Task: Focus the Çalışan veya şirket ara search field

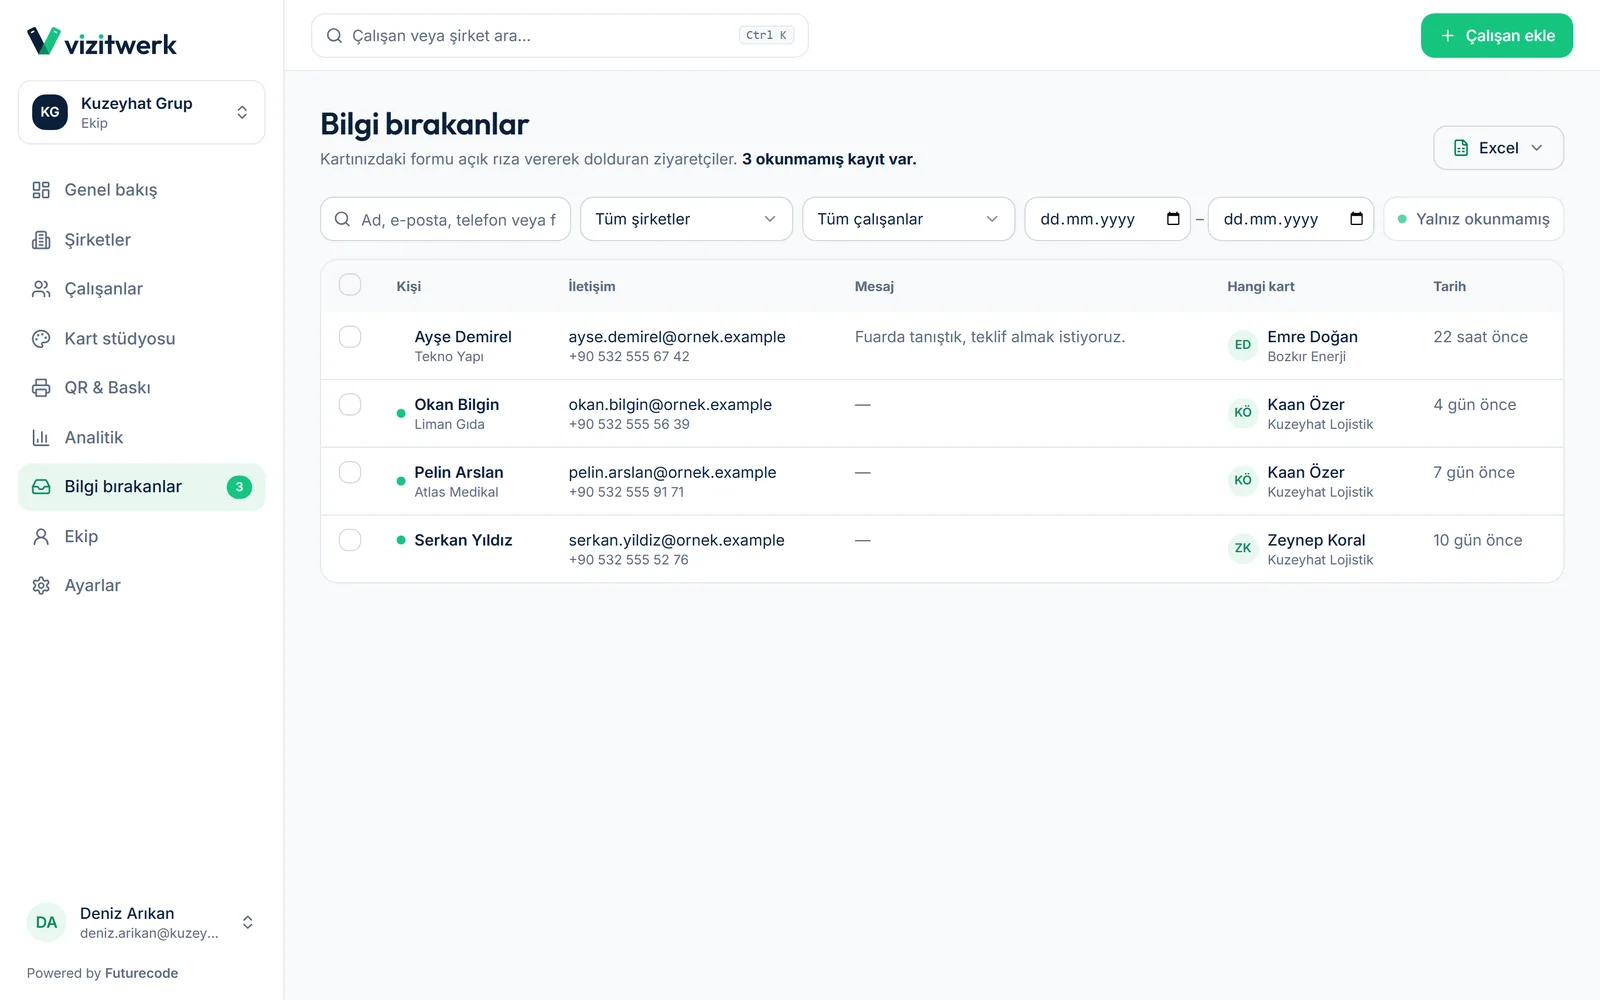Action: click(560, 36)
